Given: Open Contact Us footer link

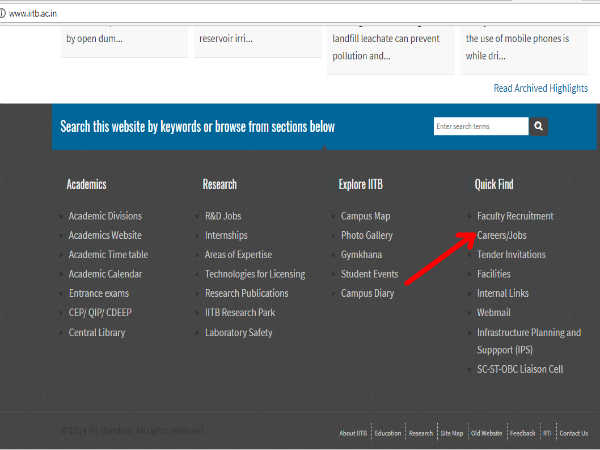Looking at the screenshot, I should pos(574,433).
